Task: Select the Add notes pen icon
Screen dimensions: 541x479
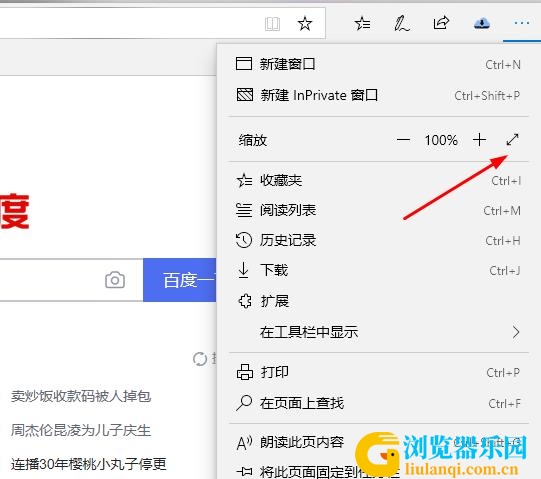Action: pyautogui.click(x=402, y=24)
